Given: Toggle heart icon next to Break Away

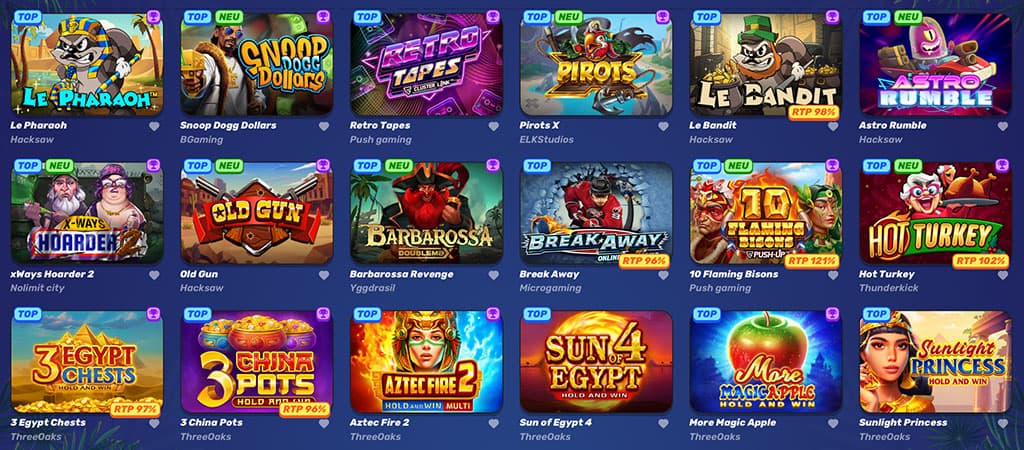Looking at the screenshot, I should [x=664, y=275].
